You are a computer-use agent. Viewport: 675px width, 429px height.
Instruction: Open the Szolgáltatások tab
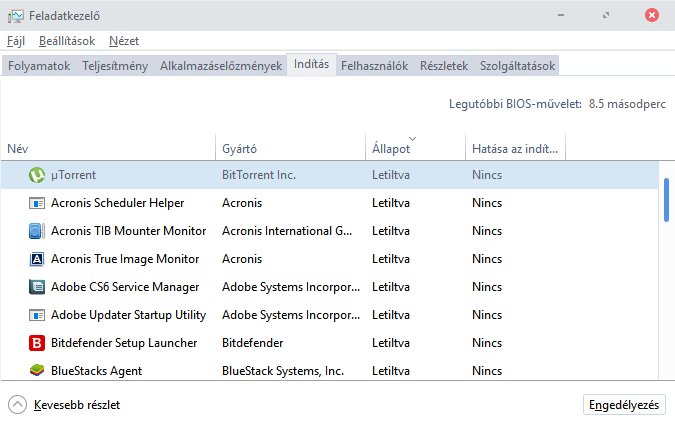pos(517,66)
